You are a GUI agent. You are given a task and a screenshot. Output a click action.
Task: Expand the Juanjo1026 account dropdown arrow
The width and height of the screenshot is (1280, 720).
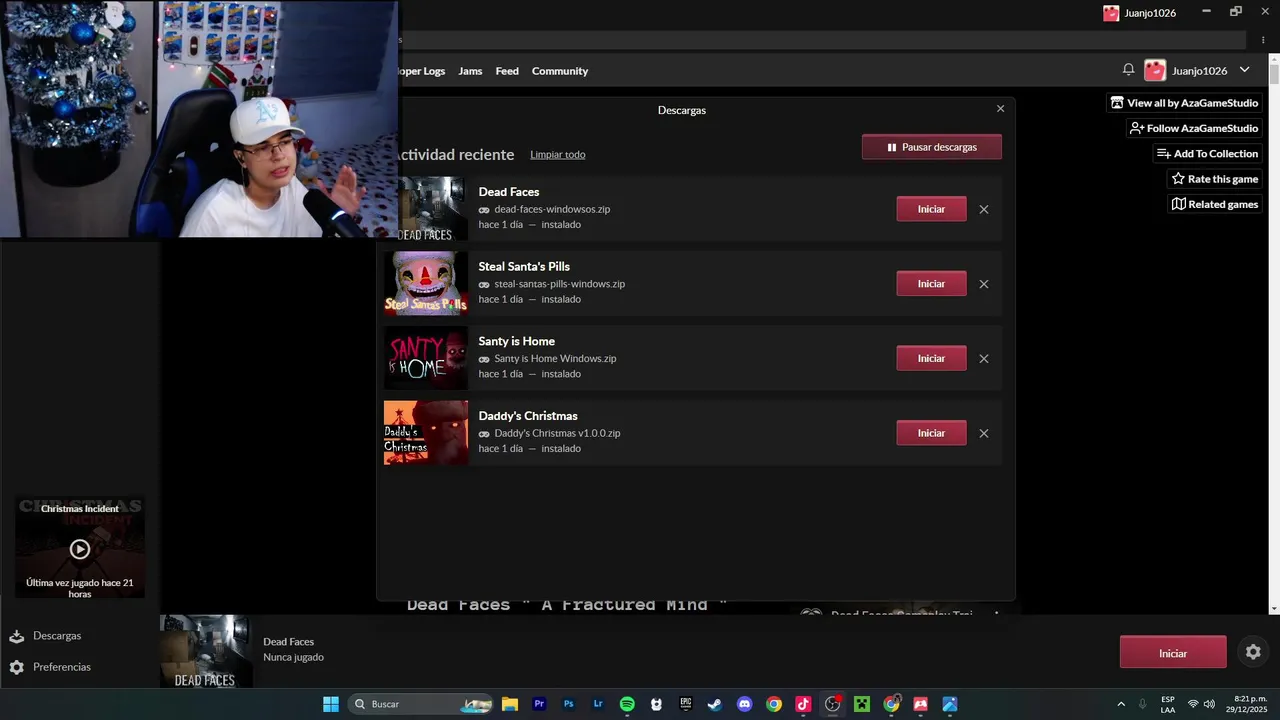click(x=1244, y=70)
